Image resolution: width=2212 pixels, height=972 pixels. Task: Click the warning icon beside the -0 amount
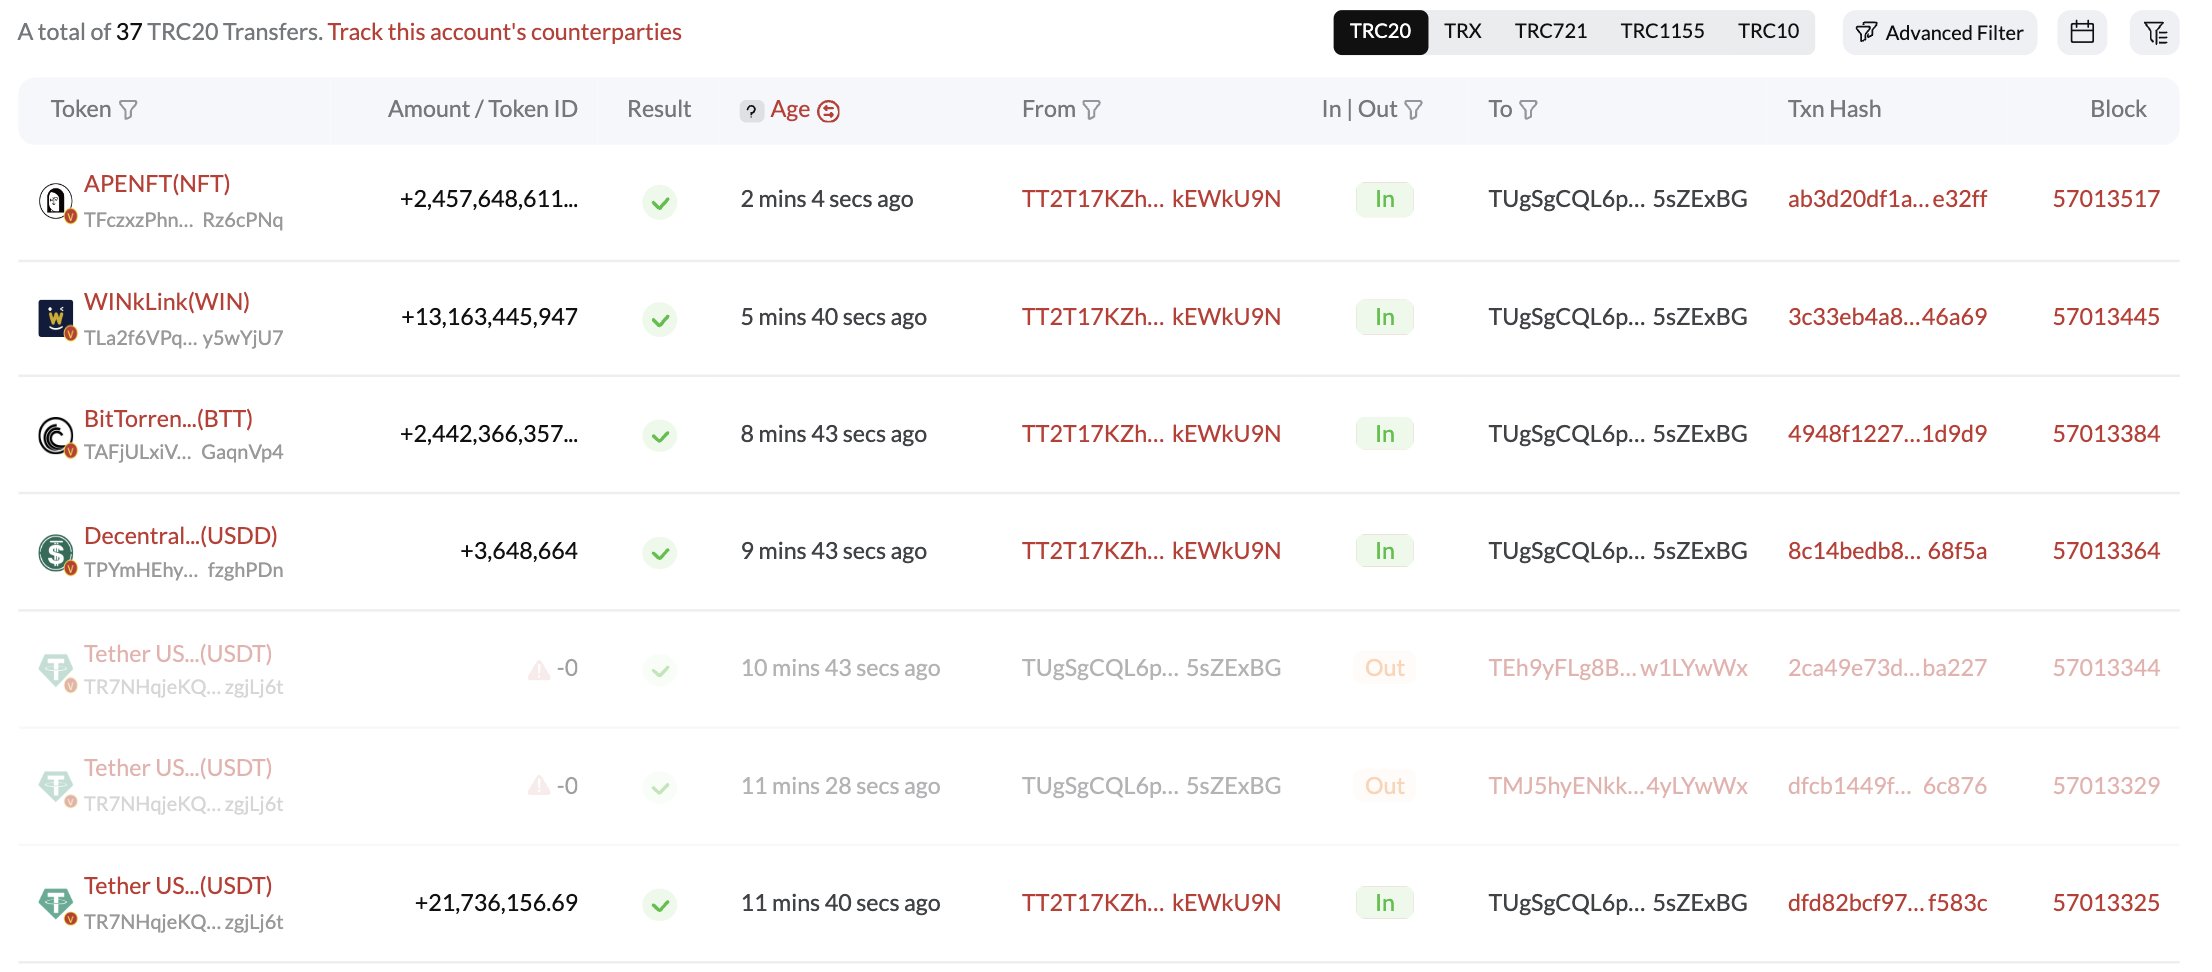point(538,668)
